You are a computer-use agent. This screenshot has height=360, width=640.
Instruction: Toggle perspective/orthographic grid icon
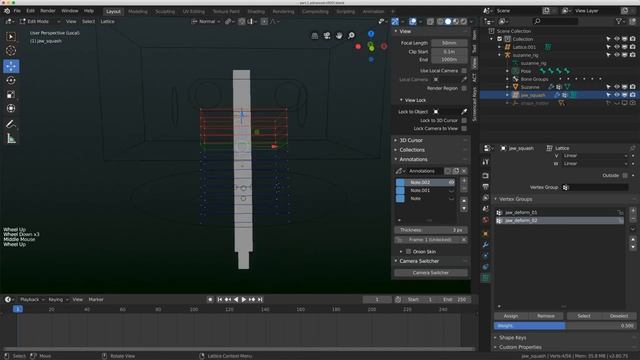point(315,36)
